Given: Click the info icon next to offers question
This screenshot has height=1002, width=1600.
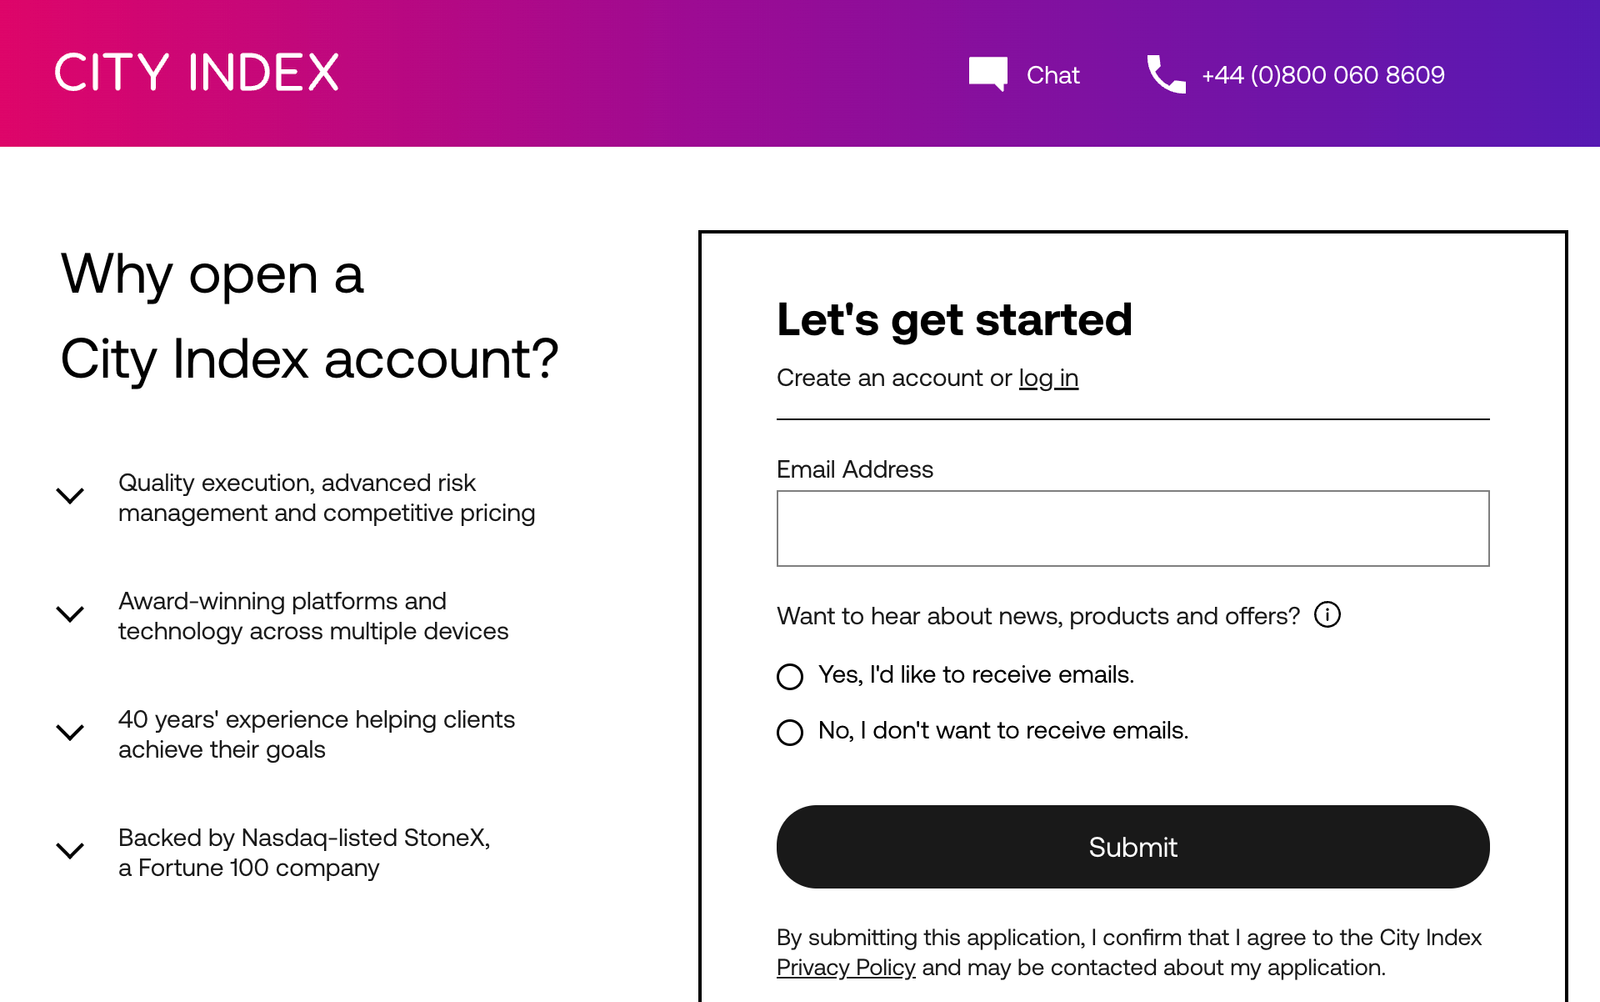Looking at the screenshot, I should coord(1327,615).
